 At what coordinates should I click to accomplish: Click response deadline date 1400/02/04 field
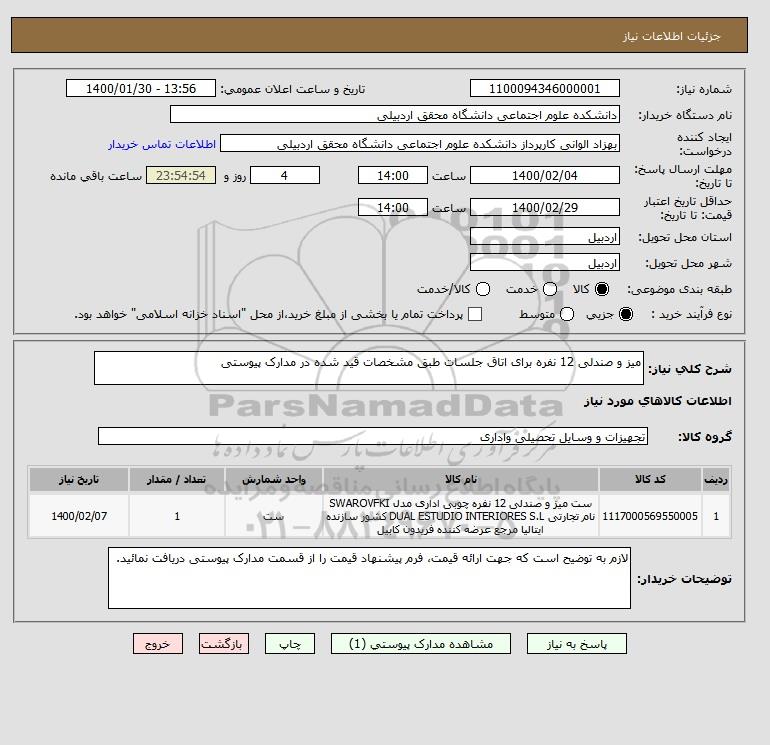tap(545, 175)
